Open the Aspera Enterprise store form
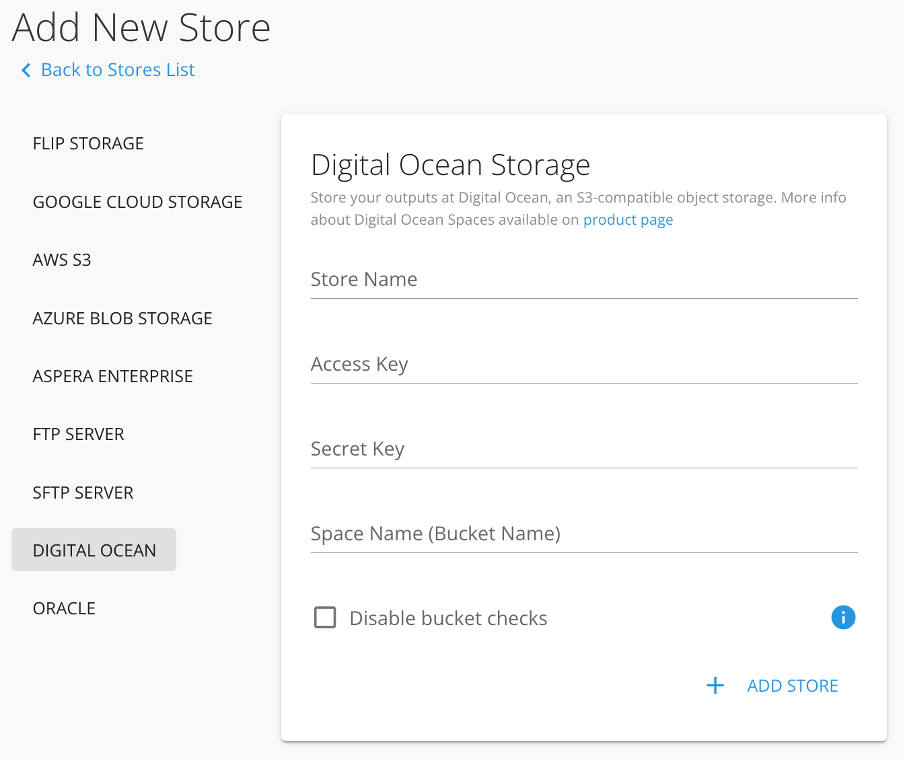The image size is (904, 760). [113, 376]
